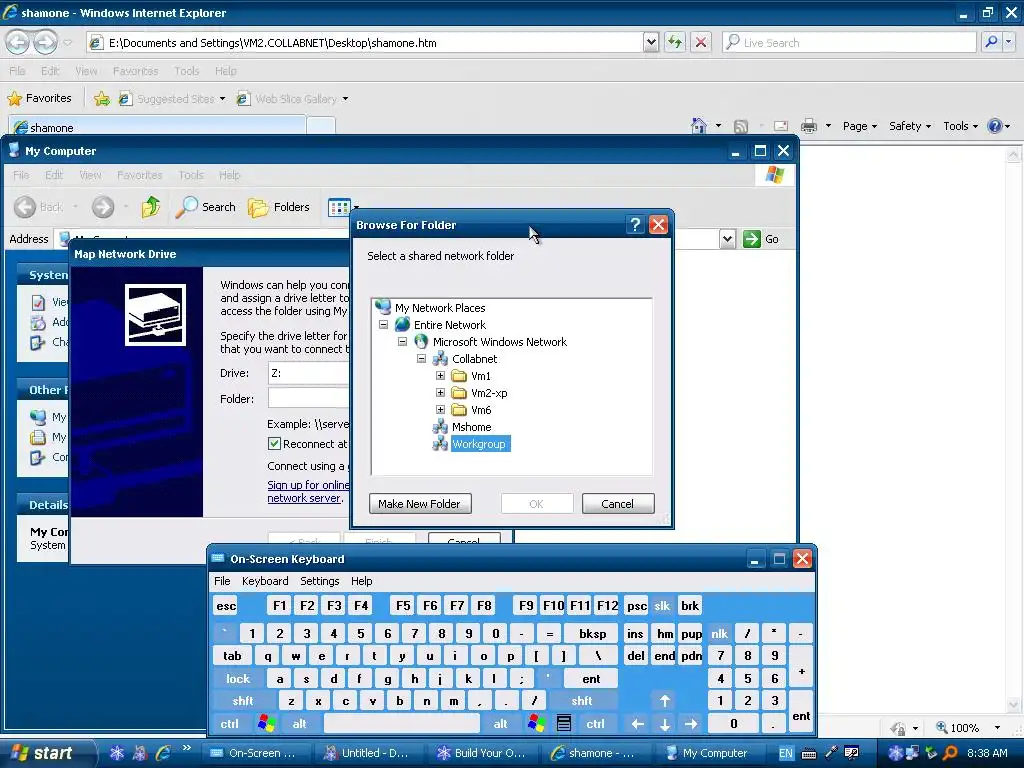Image resolution: width=1024 pixels, height=768 pixels.
Task: Click the IE Home icon
Action: point(699,125)
